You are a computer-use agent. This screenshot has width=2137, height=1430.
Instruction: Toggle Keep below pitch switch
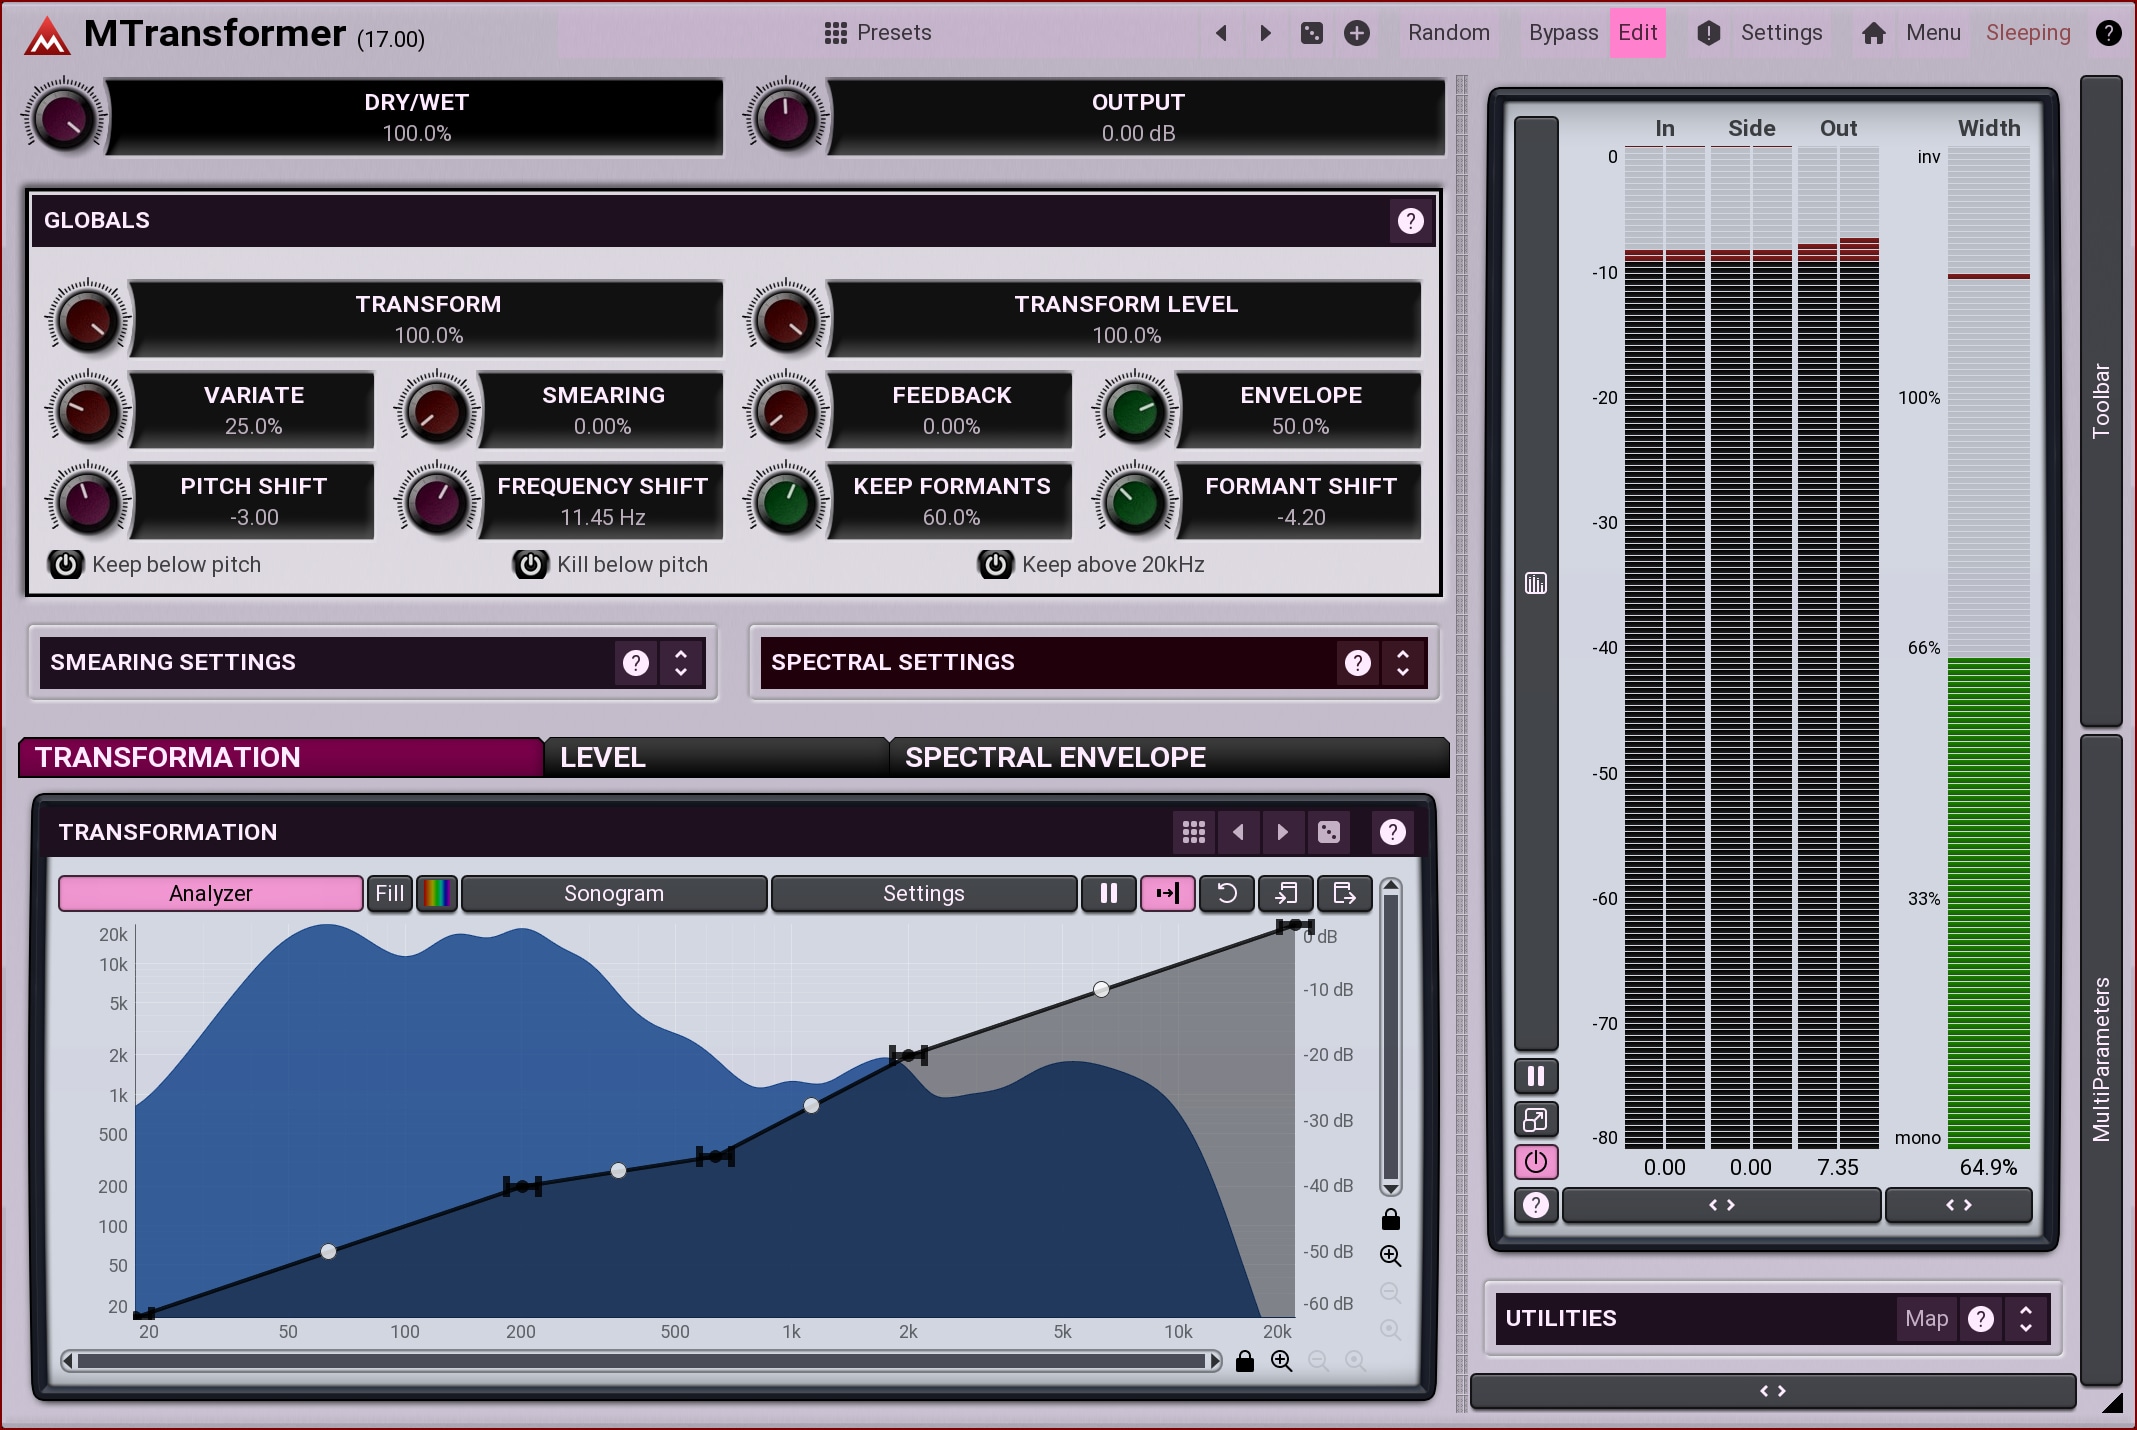[66, 565]
